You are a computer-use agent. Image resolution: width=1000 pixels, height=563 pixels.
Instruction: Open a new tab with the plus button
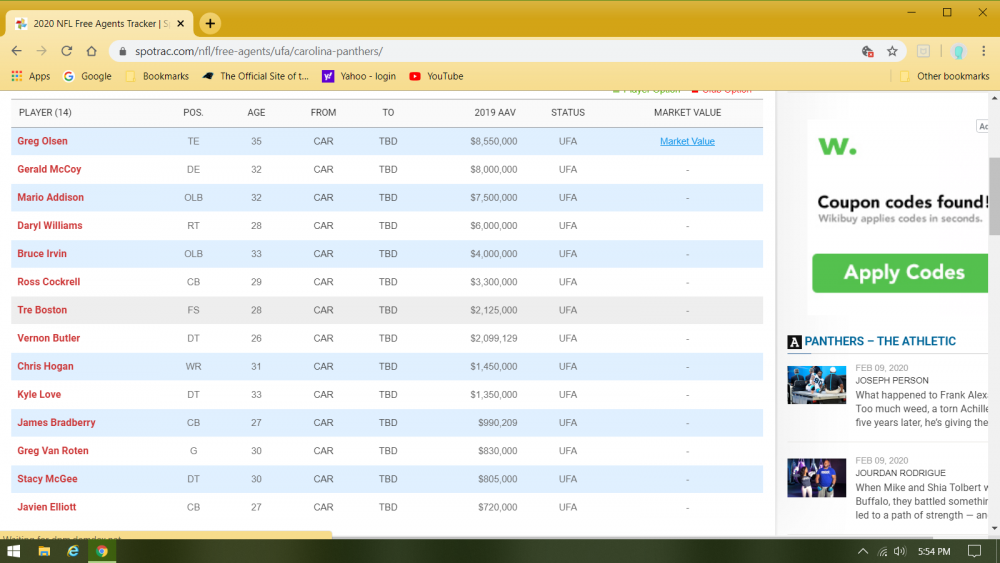(x=210, y=24)
